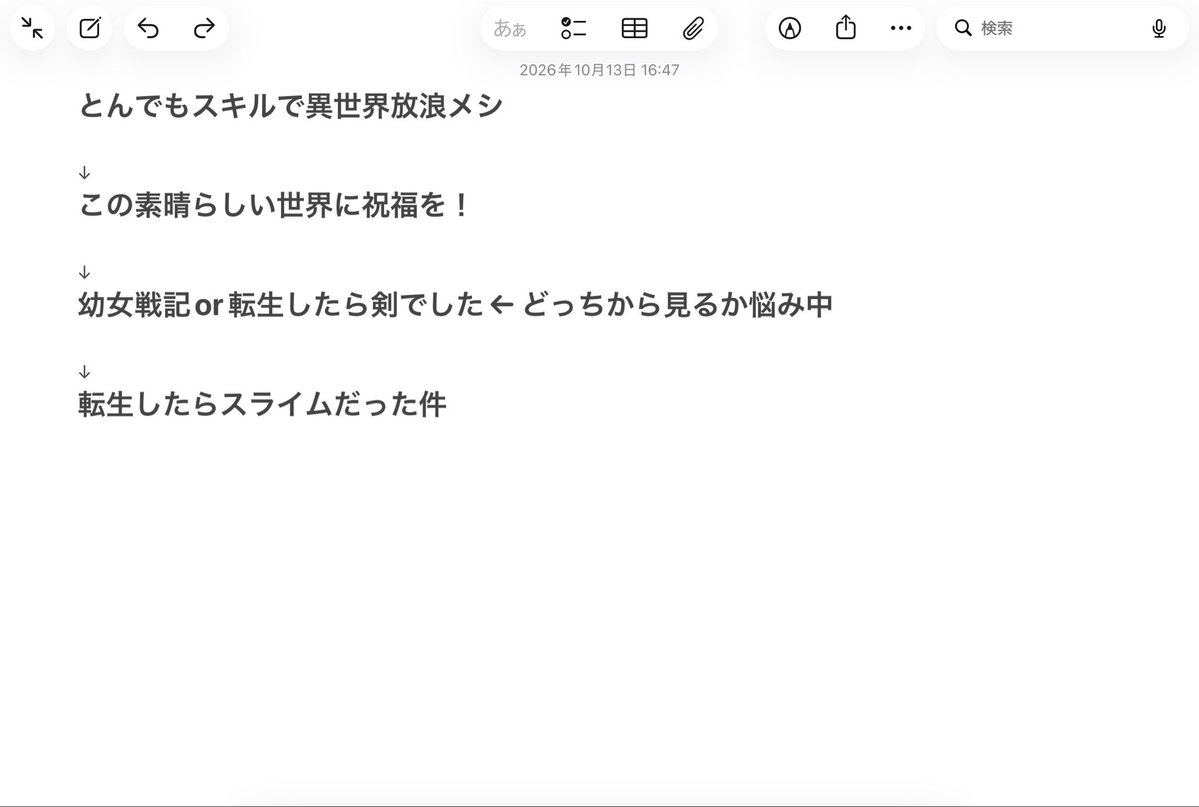Click the down arrow above 幼女戦記
Screen dimensions: 1199x807
[84, 272]
